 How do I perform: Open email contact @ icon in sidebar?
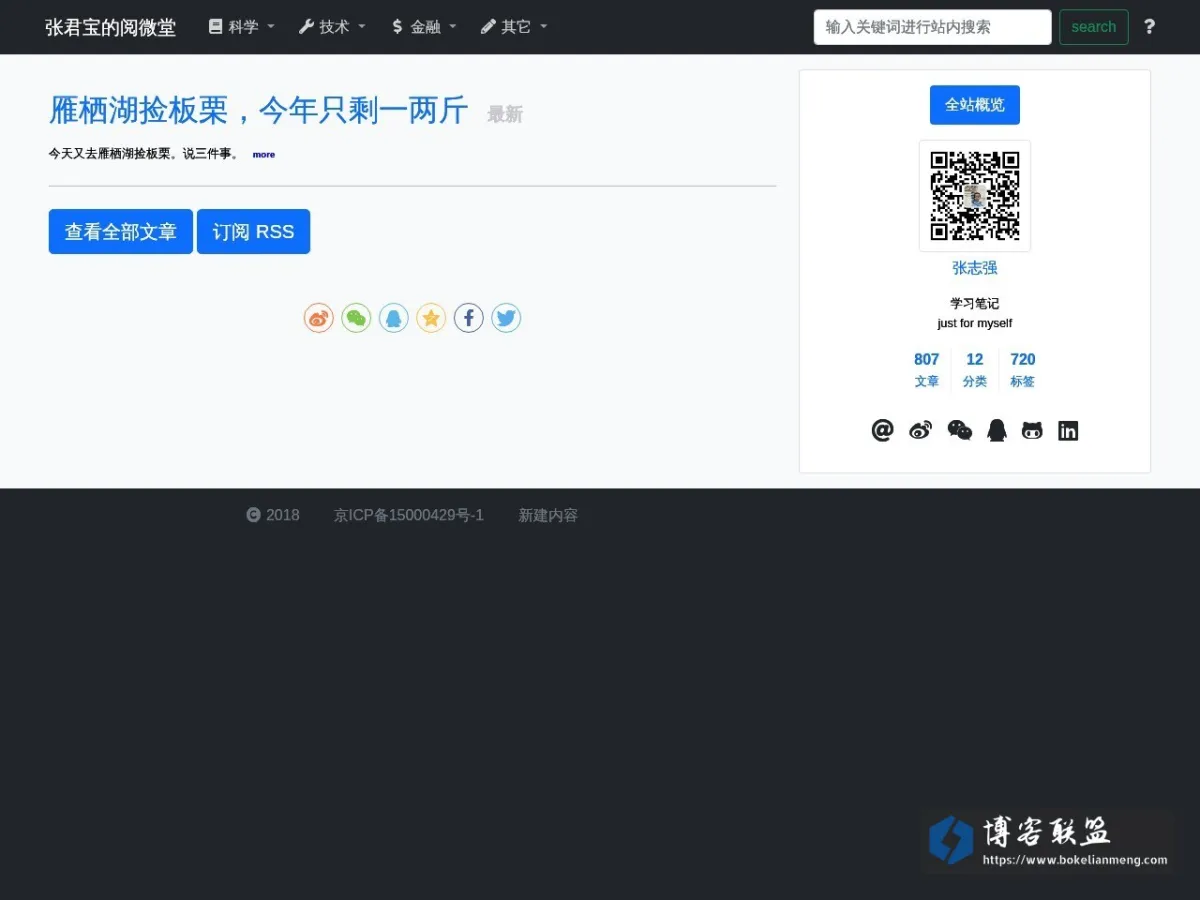coord(882,430)
